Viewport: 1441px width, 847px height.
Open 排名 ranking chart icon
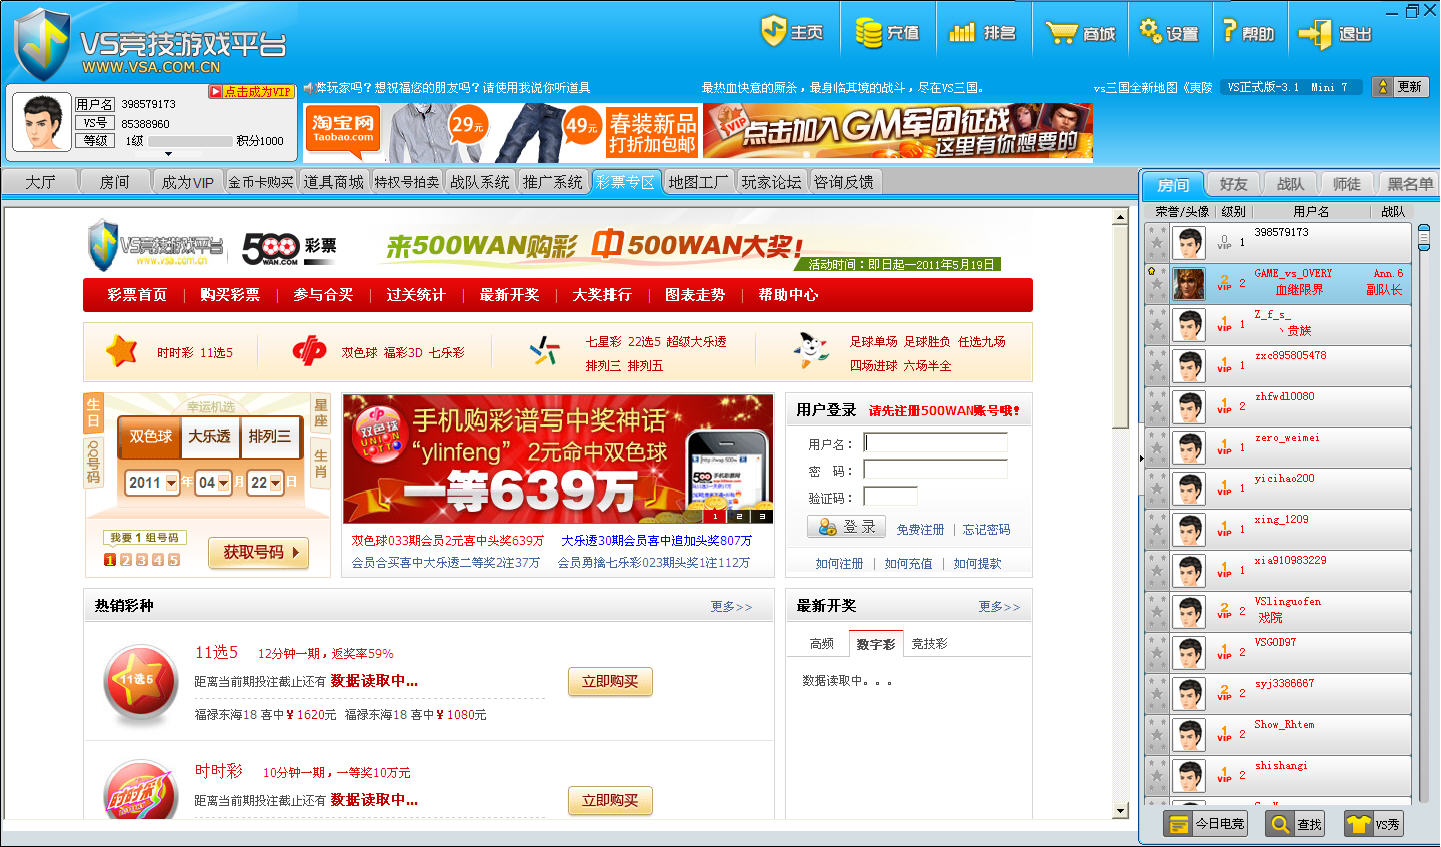tap(981, 32)
